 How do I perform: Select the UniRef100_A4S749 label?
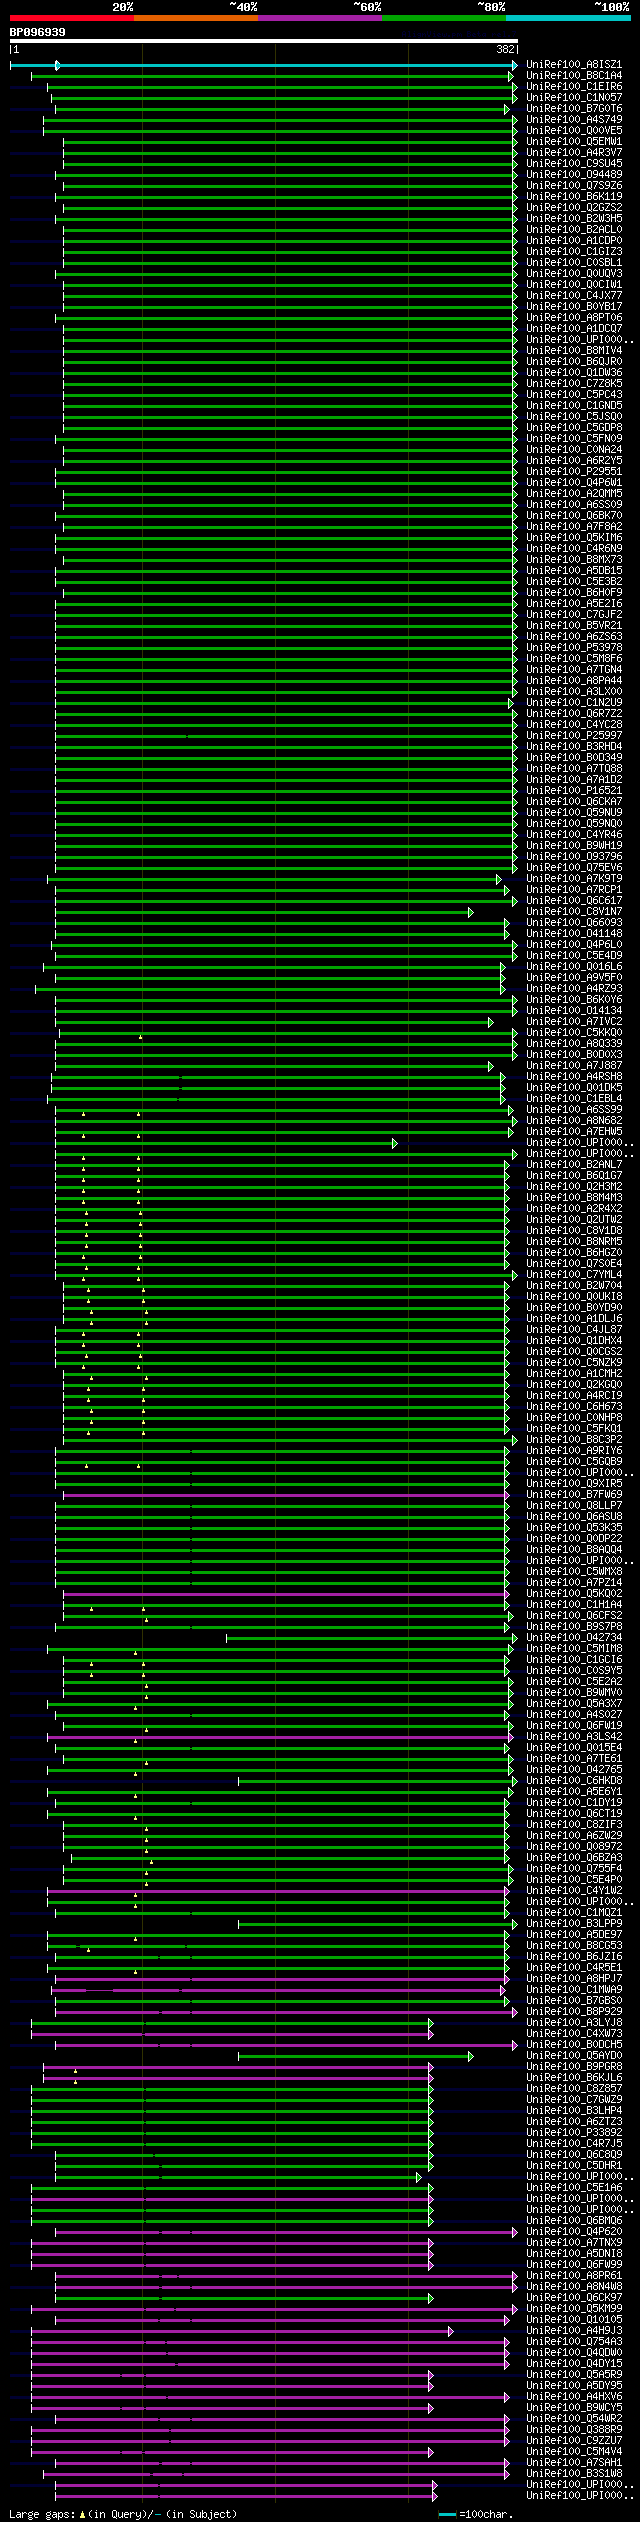click(574, 120)
